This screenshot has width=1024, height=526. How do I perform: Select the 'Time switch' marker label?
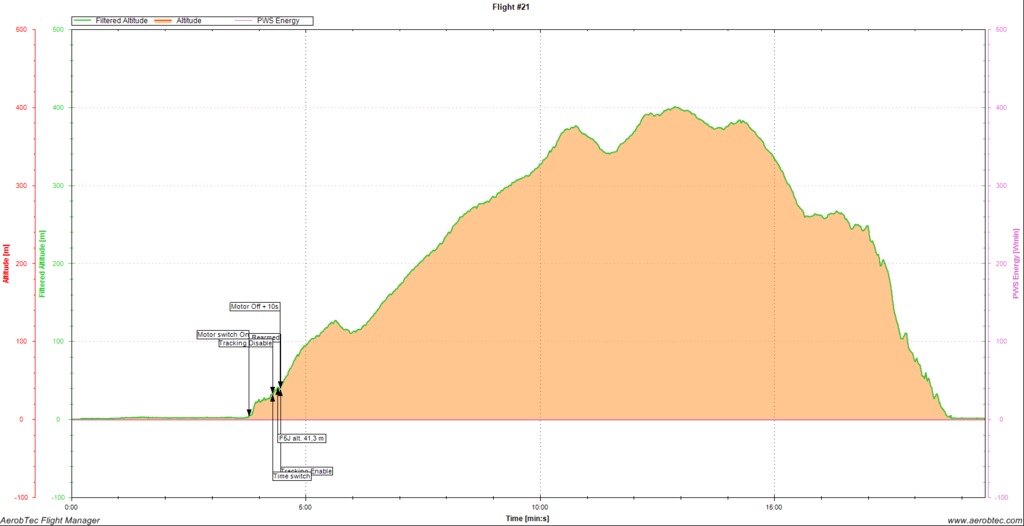[292, 476]
